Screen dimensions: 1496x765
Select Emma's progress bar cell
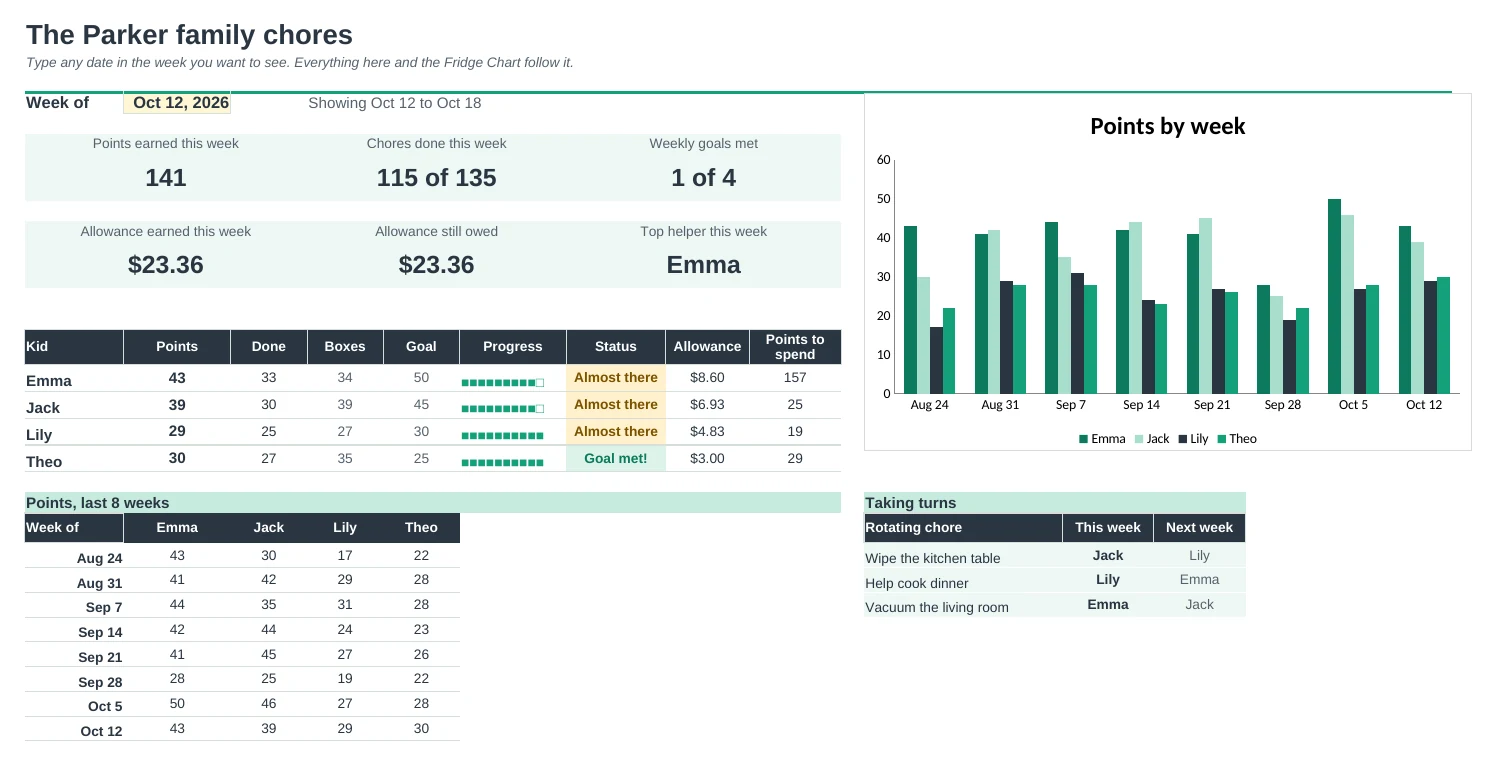[x=512, y=379]
